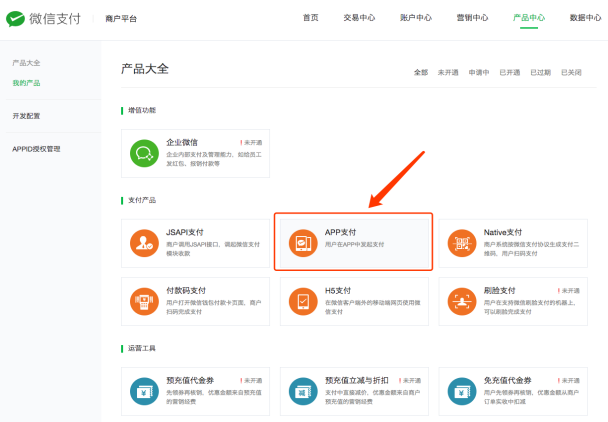Open 开发配置 in the left sidebar
This screenshot has width=608, height=422.
click(26, 116)
